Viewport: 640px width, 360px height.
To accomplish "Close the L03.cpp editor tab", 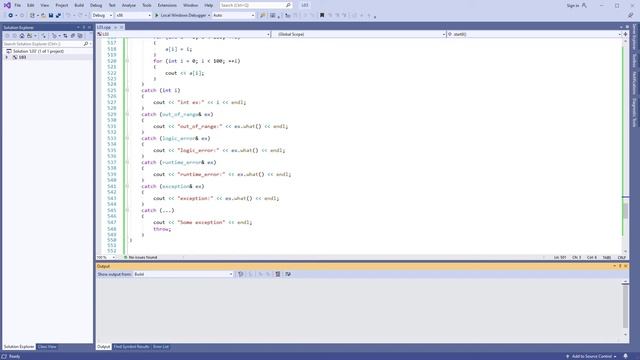I will click(x=121, y=27).
